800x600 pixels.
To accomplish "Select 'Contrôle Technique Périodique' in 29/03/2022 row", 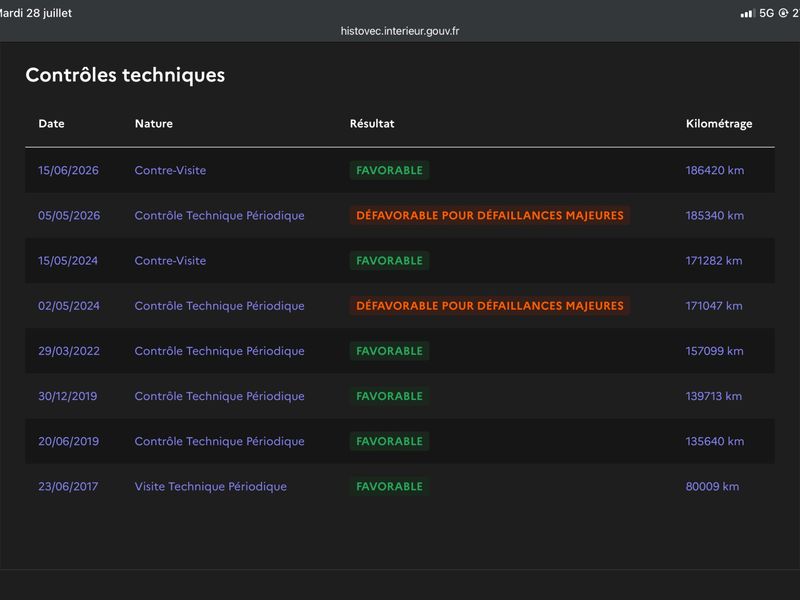I will click(219, 352).
